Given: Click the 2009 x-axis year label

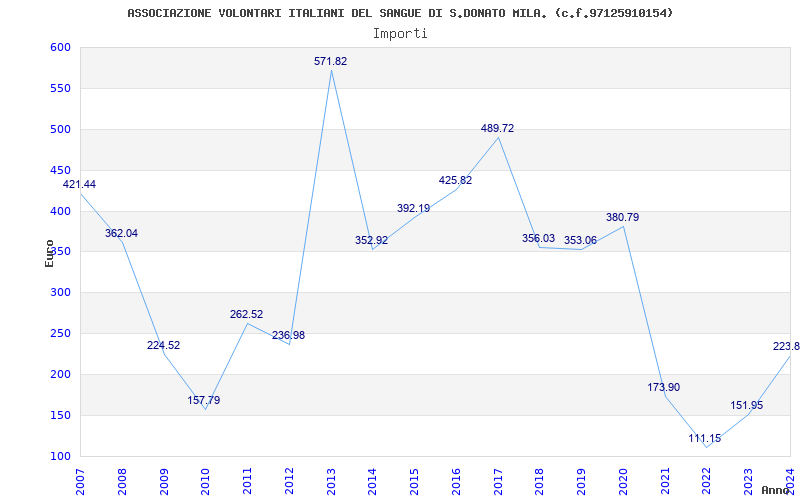Looking at the screenshot, I should coord(164,482).
